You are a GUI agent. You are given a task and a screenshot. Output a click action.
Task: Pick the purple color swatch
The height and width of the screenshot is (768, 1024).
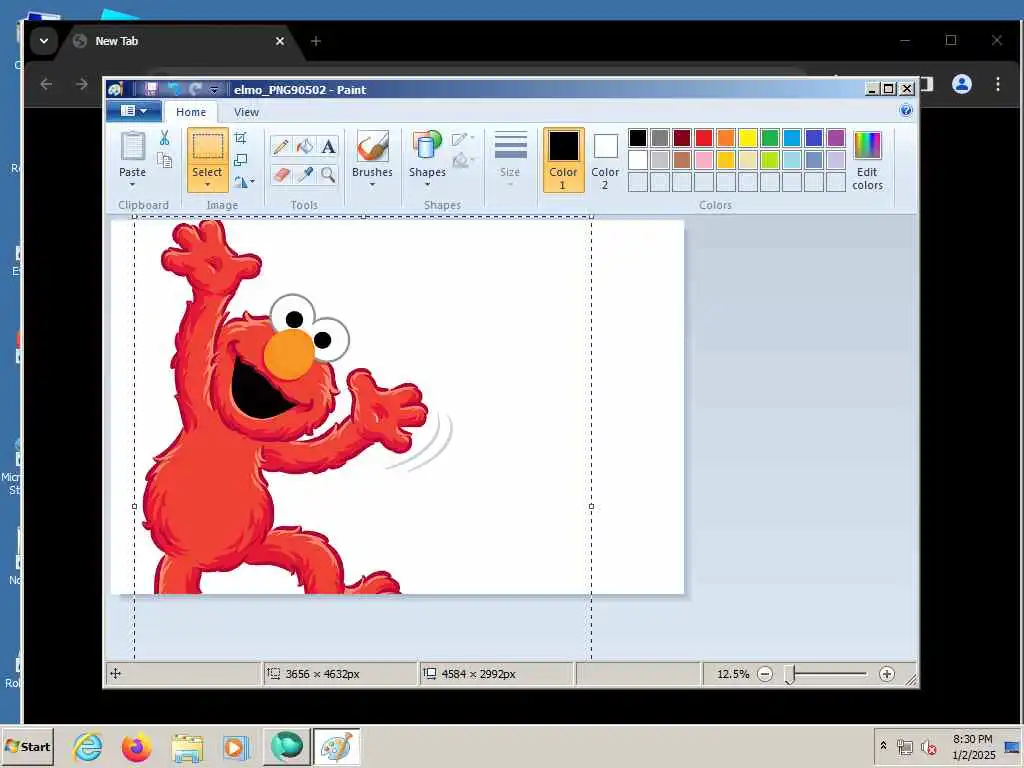pyautogui.click(x=836, y=138)
